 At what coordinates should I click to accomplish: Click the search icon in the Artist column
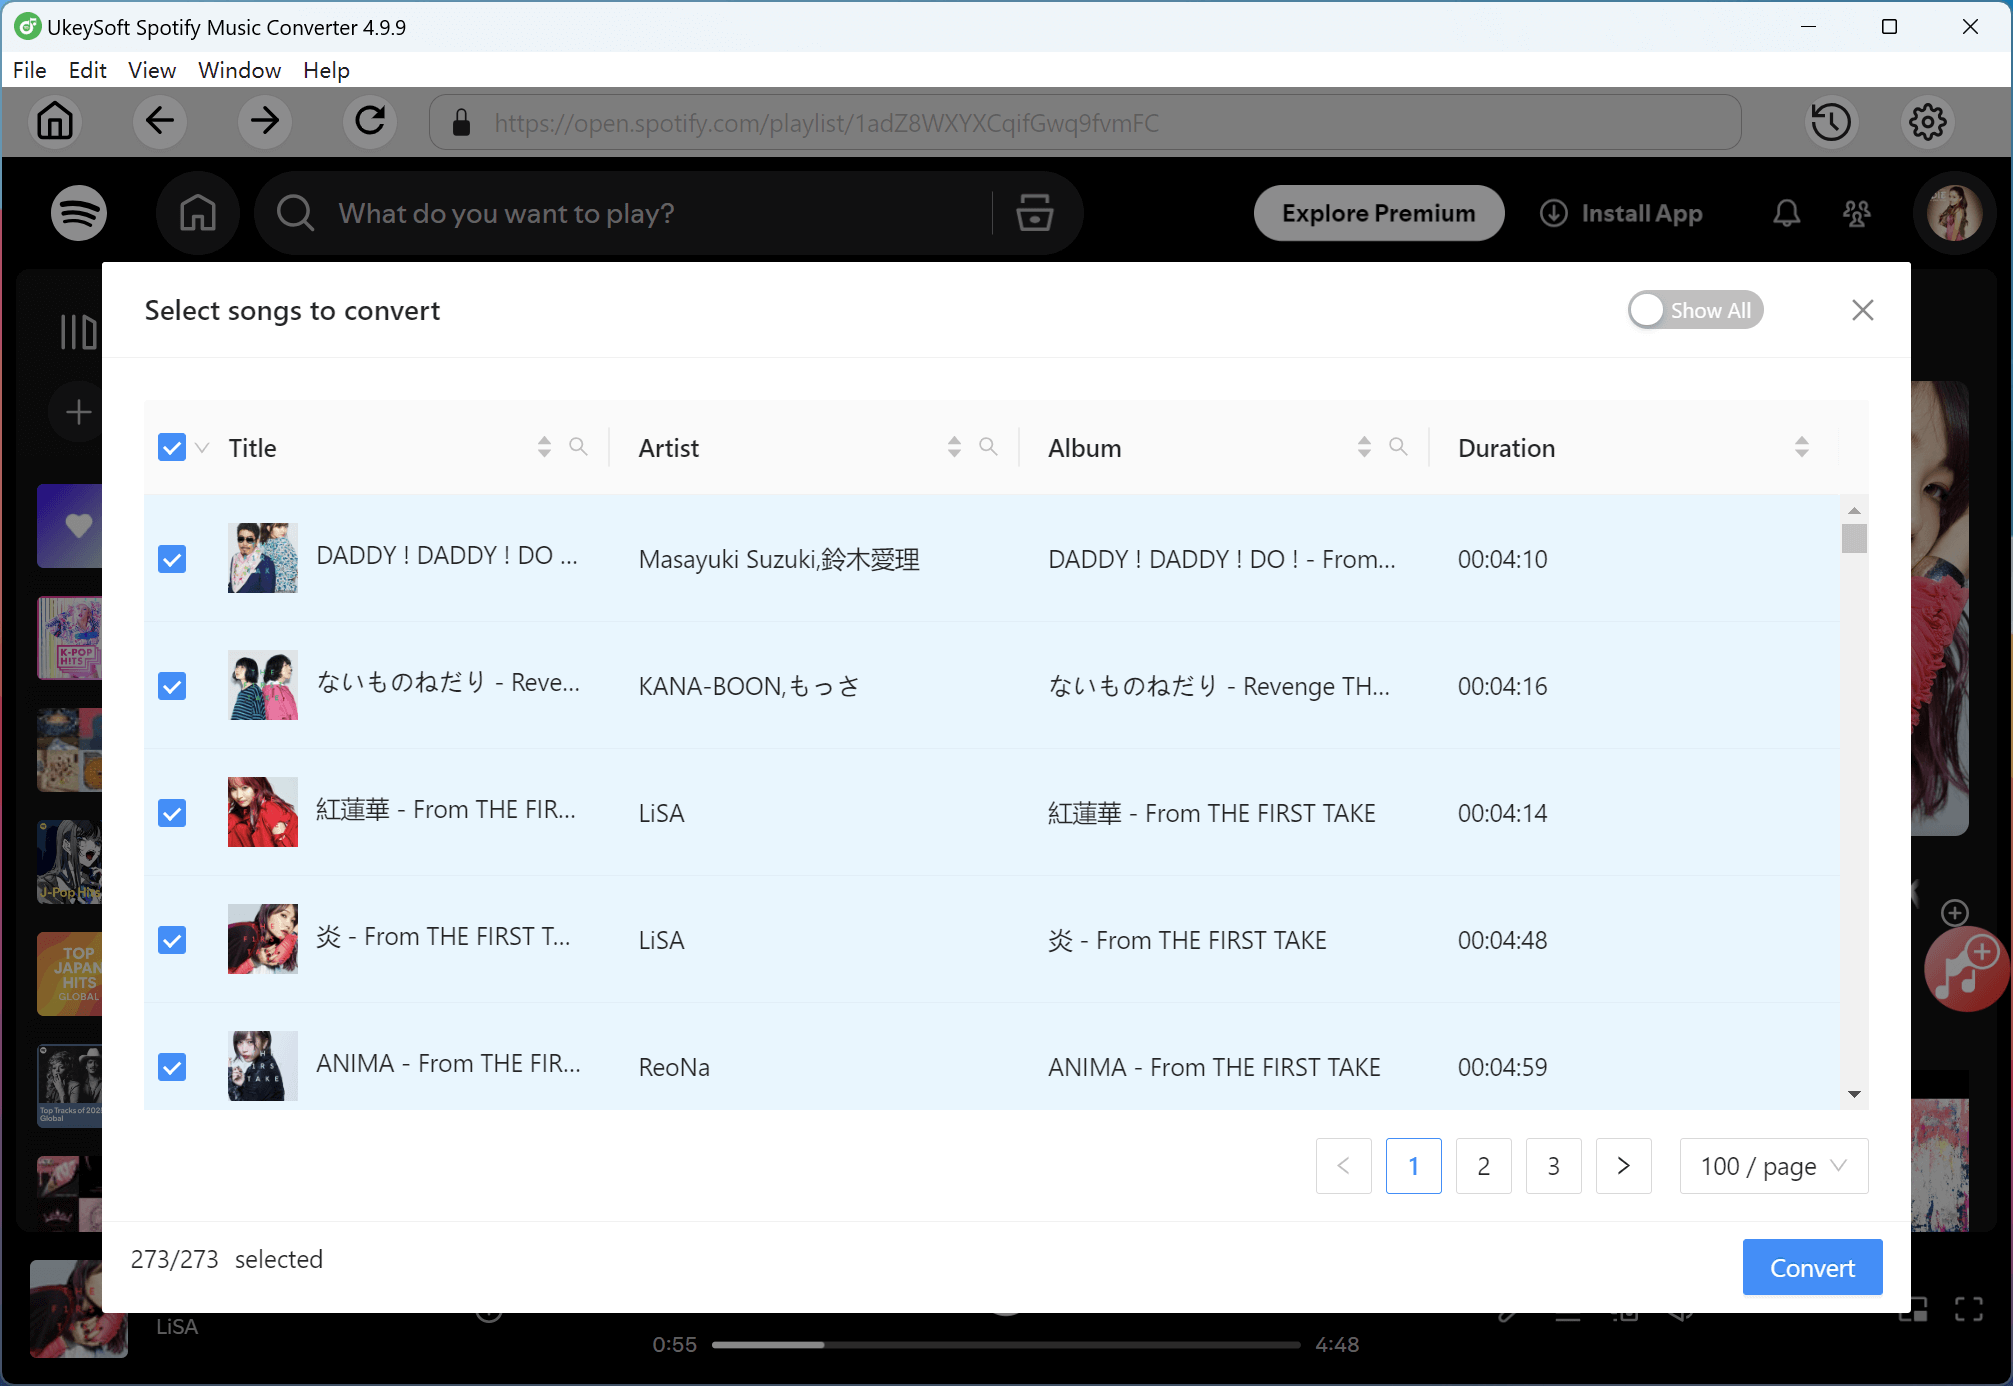click(x=989, y=447)
